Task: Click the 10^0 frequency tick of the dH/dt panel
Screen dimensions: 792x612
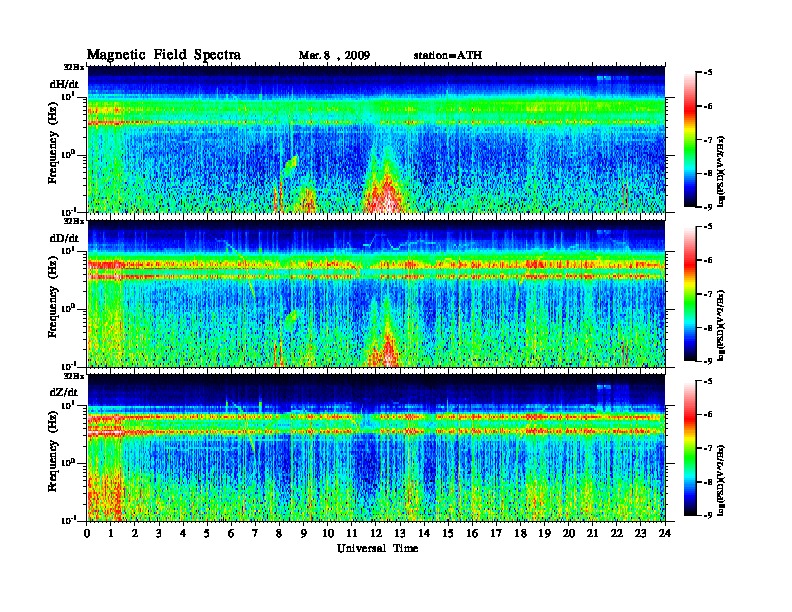Action: click(x=67, y=155)
